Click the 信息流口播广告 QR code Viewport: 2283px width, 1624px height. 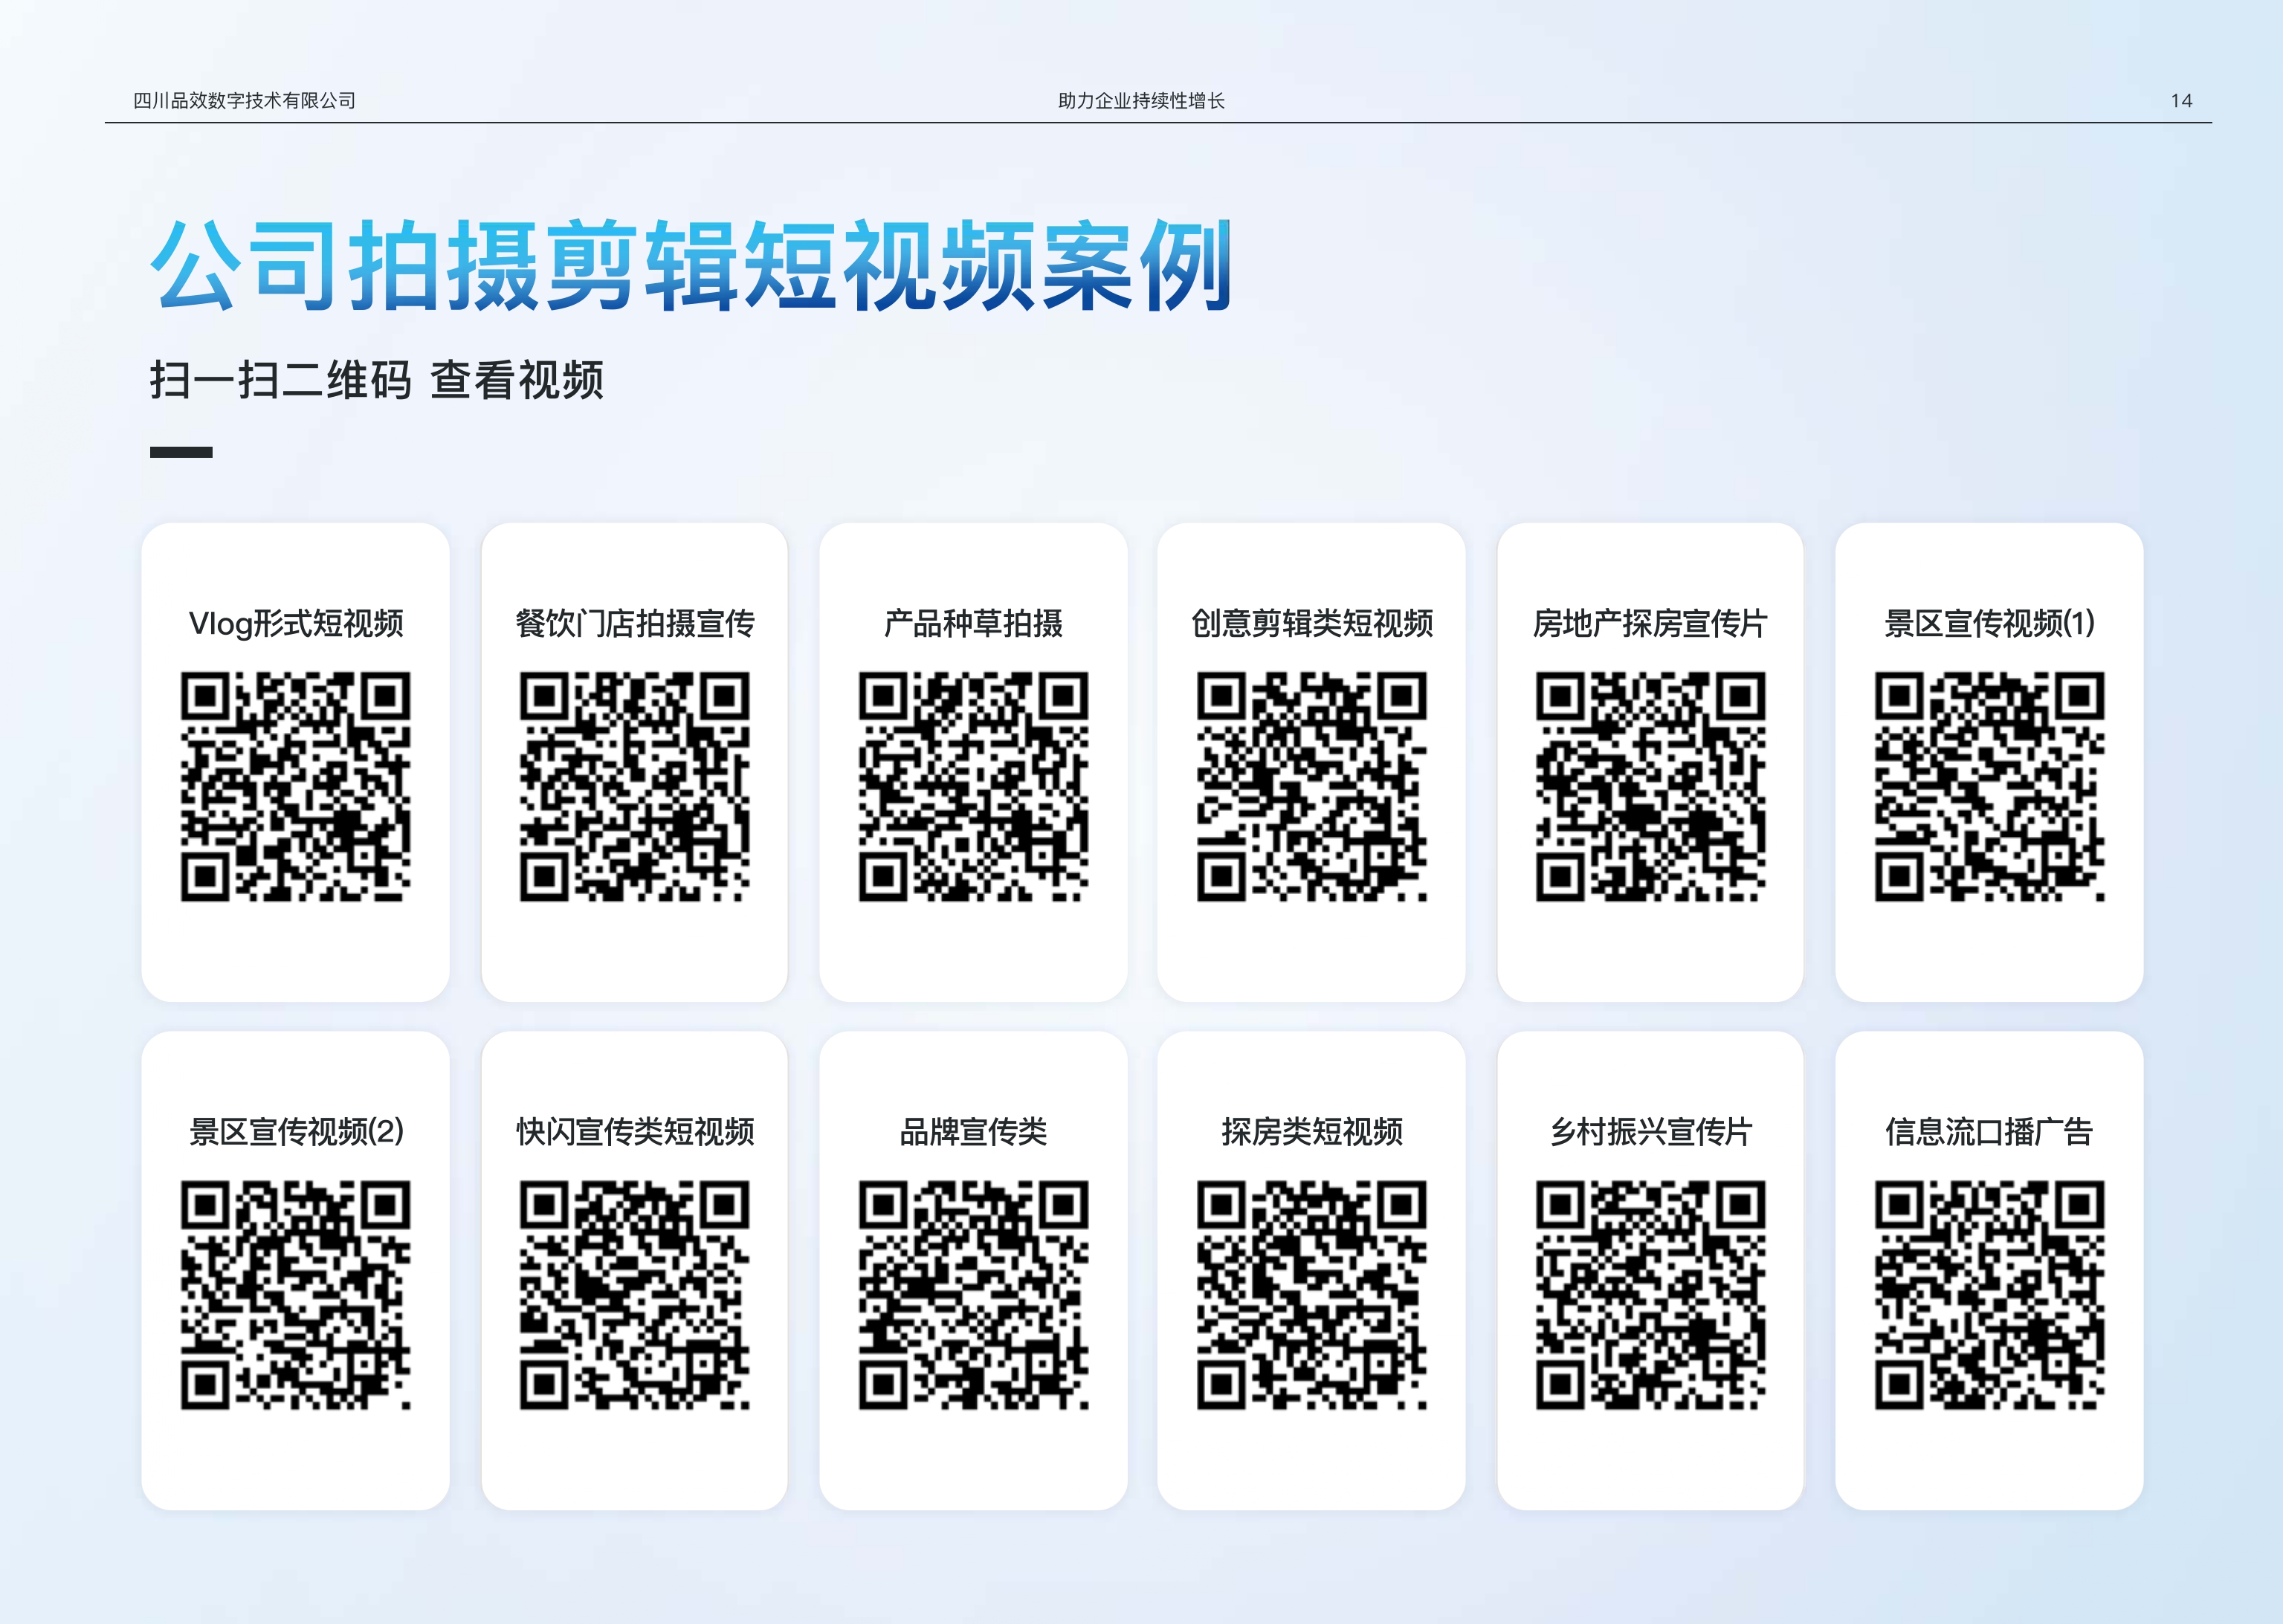click(1989, 1295)
